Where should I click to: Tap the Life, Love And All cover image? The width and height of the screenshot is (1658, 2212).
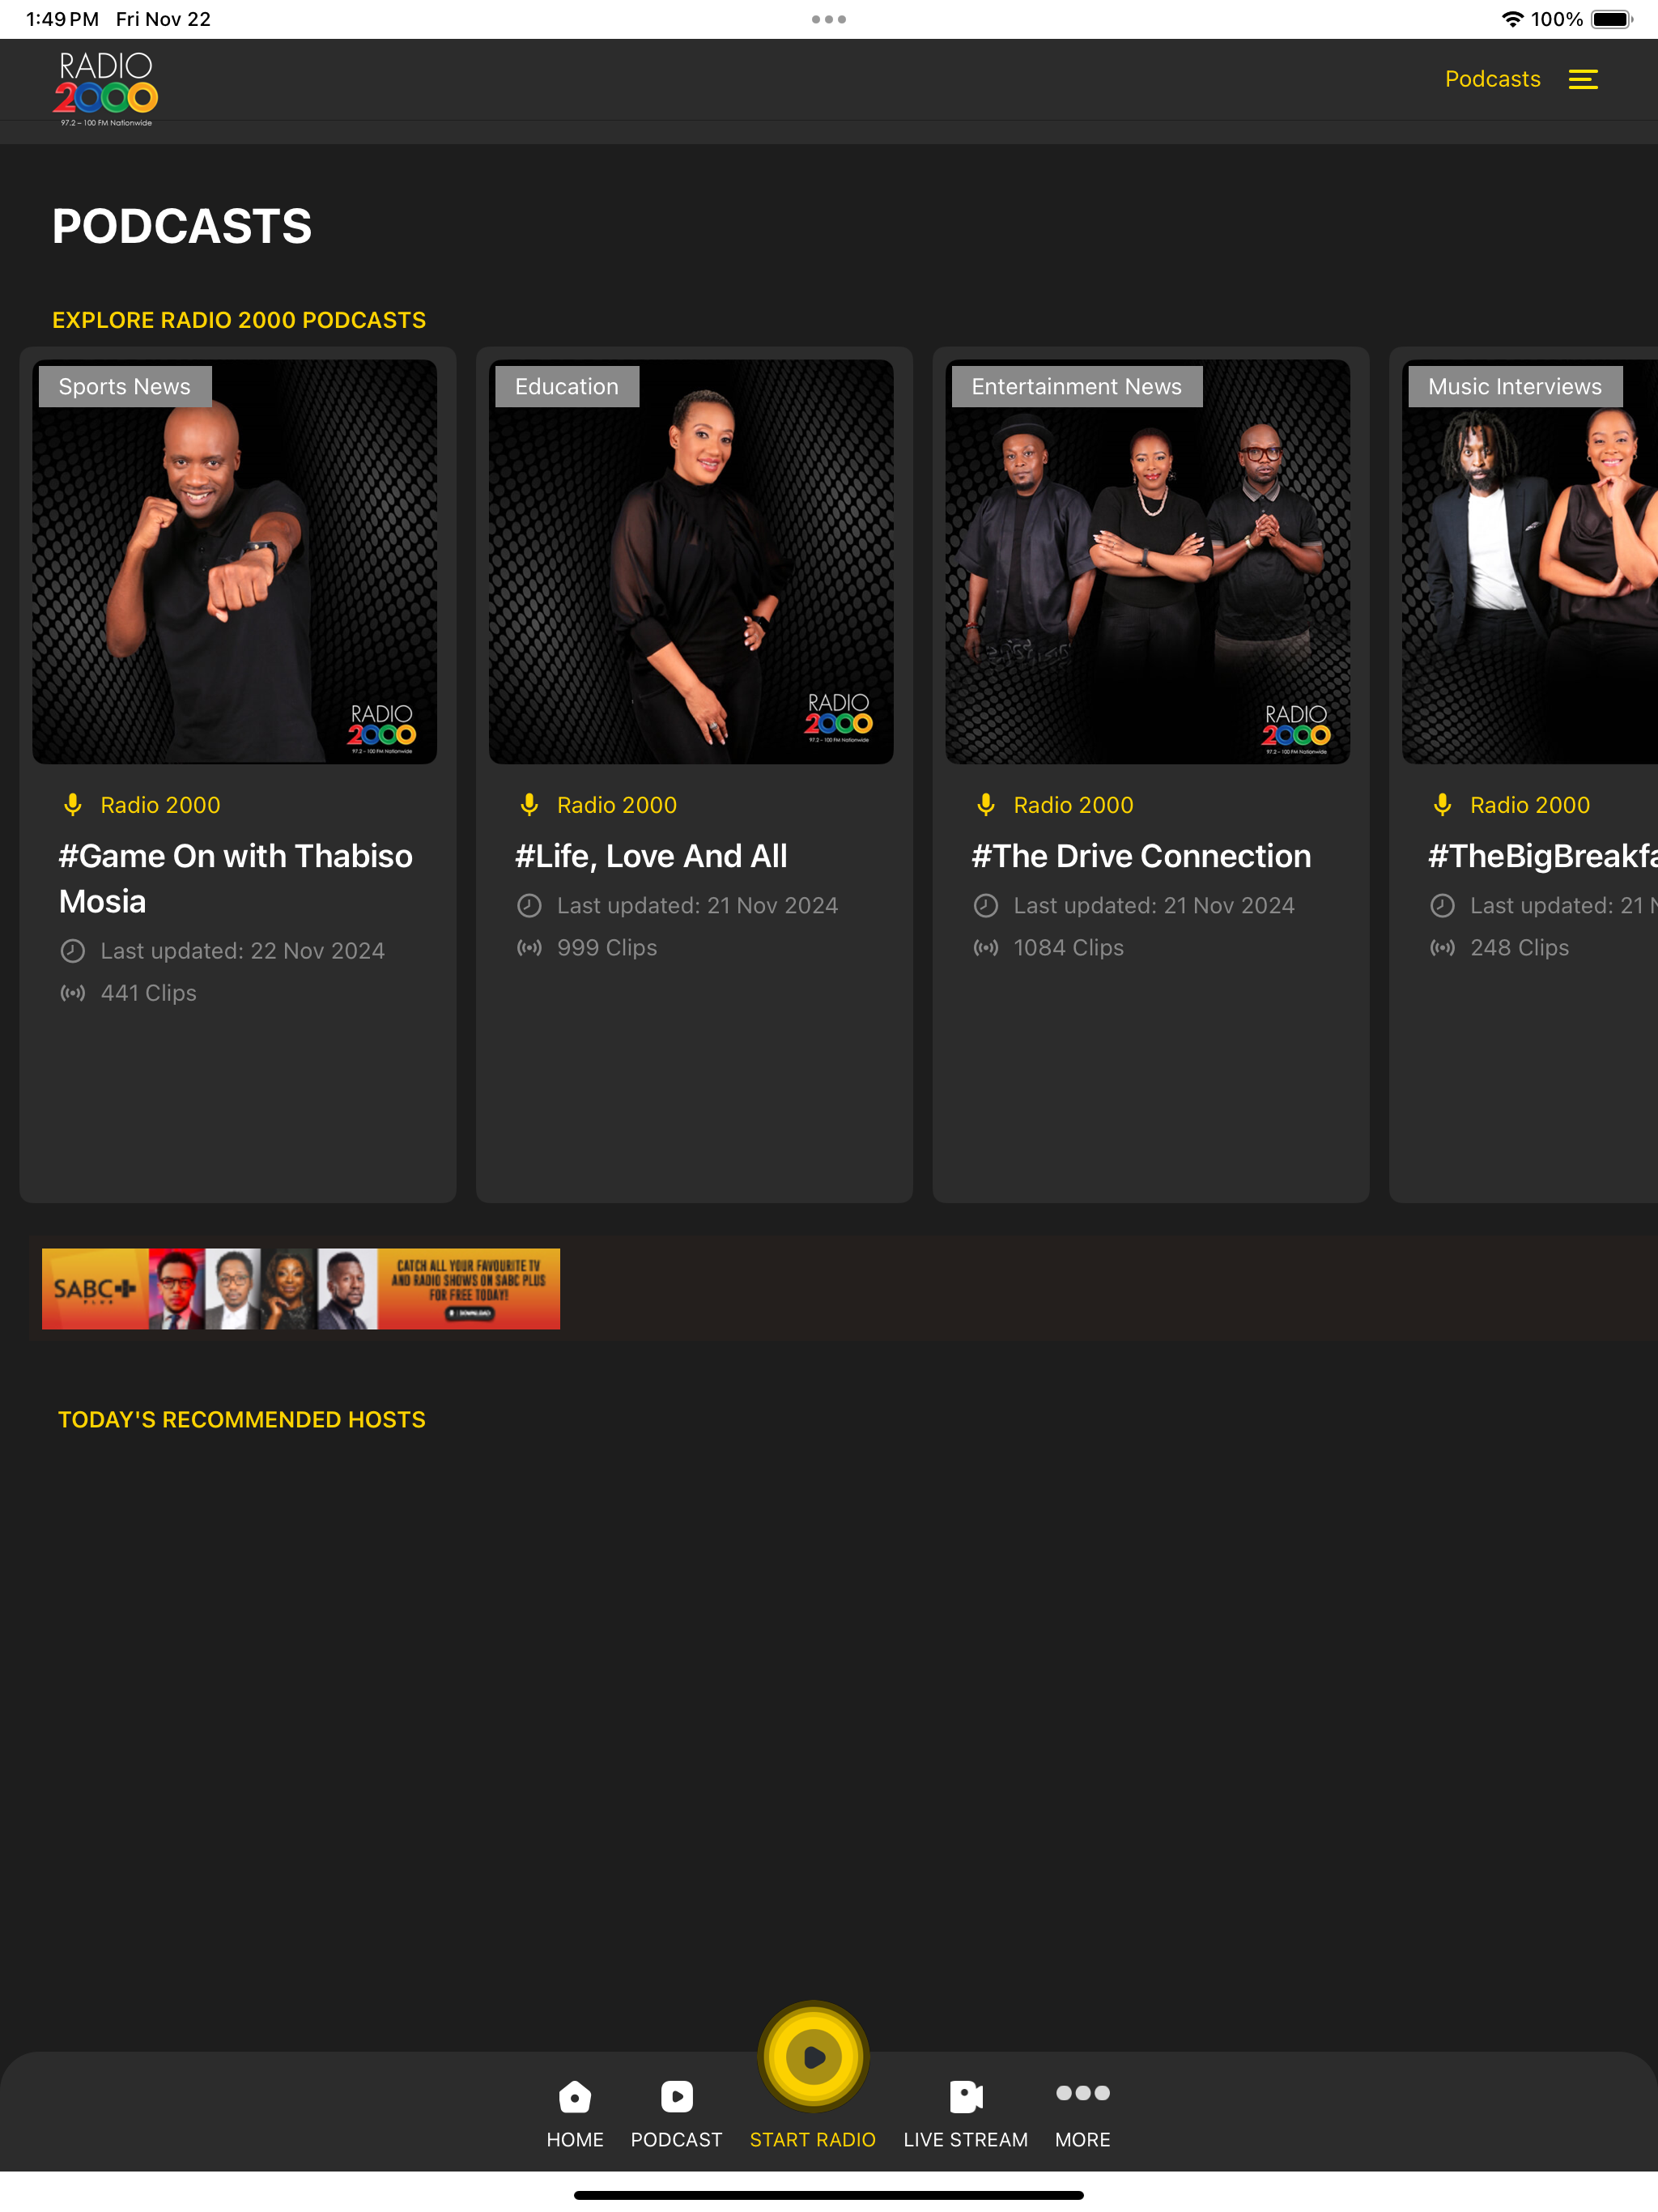tap(691, 562)
